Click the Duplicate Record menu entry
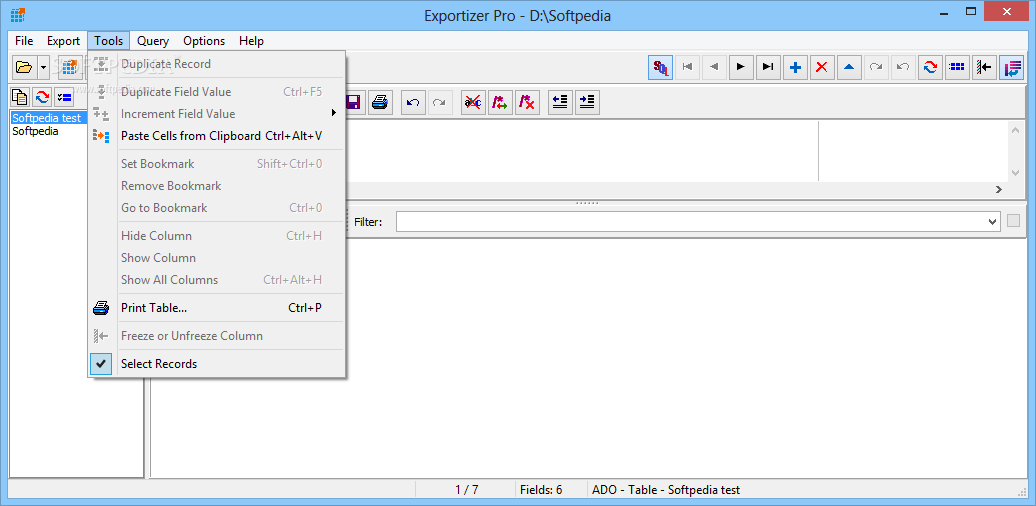This screenshot has width=1036, height=506. [217, 64]
